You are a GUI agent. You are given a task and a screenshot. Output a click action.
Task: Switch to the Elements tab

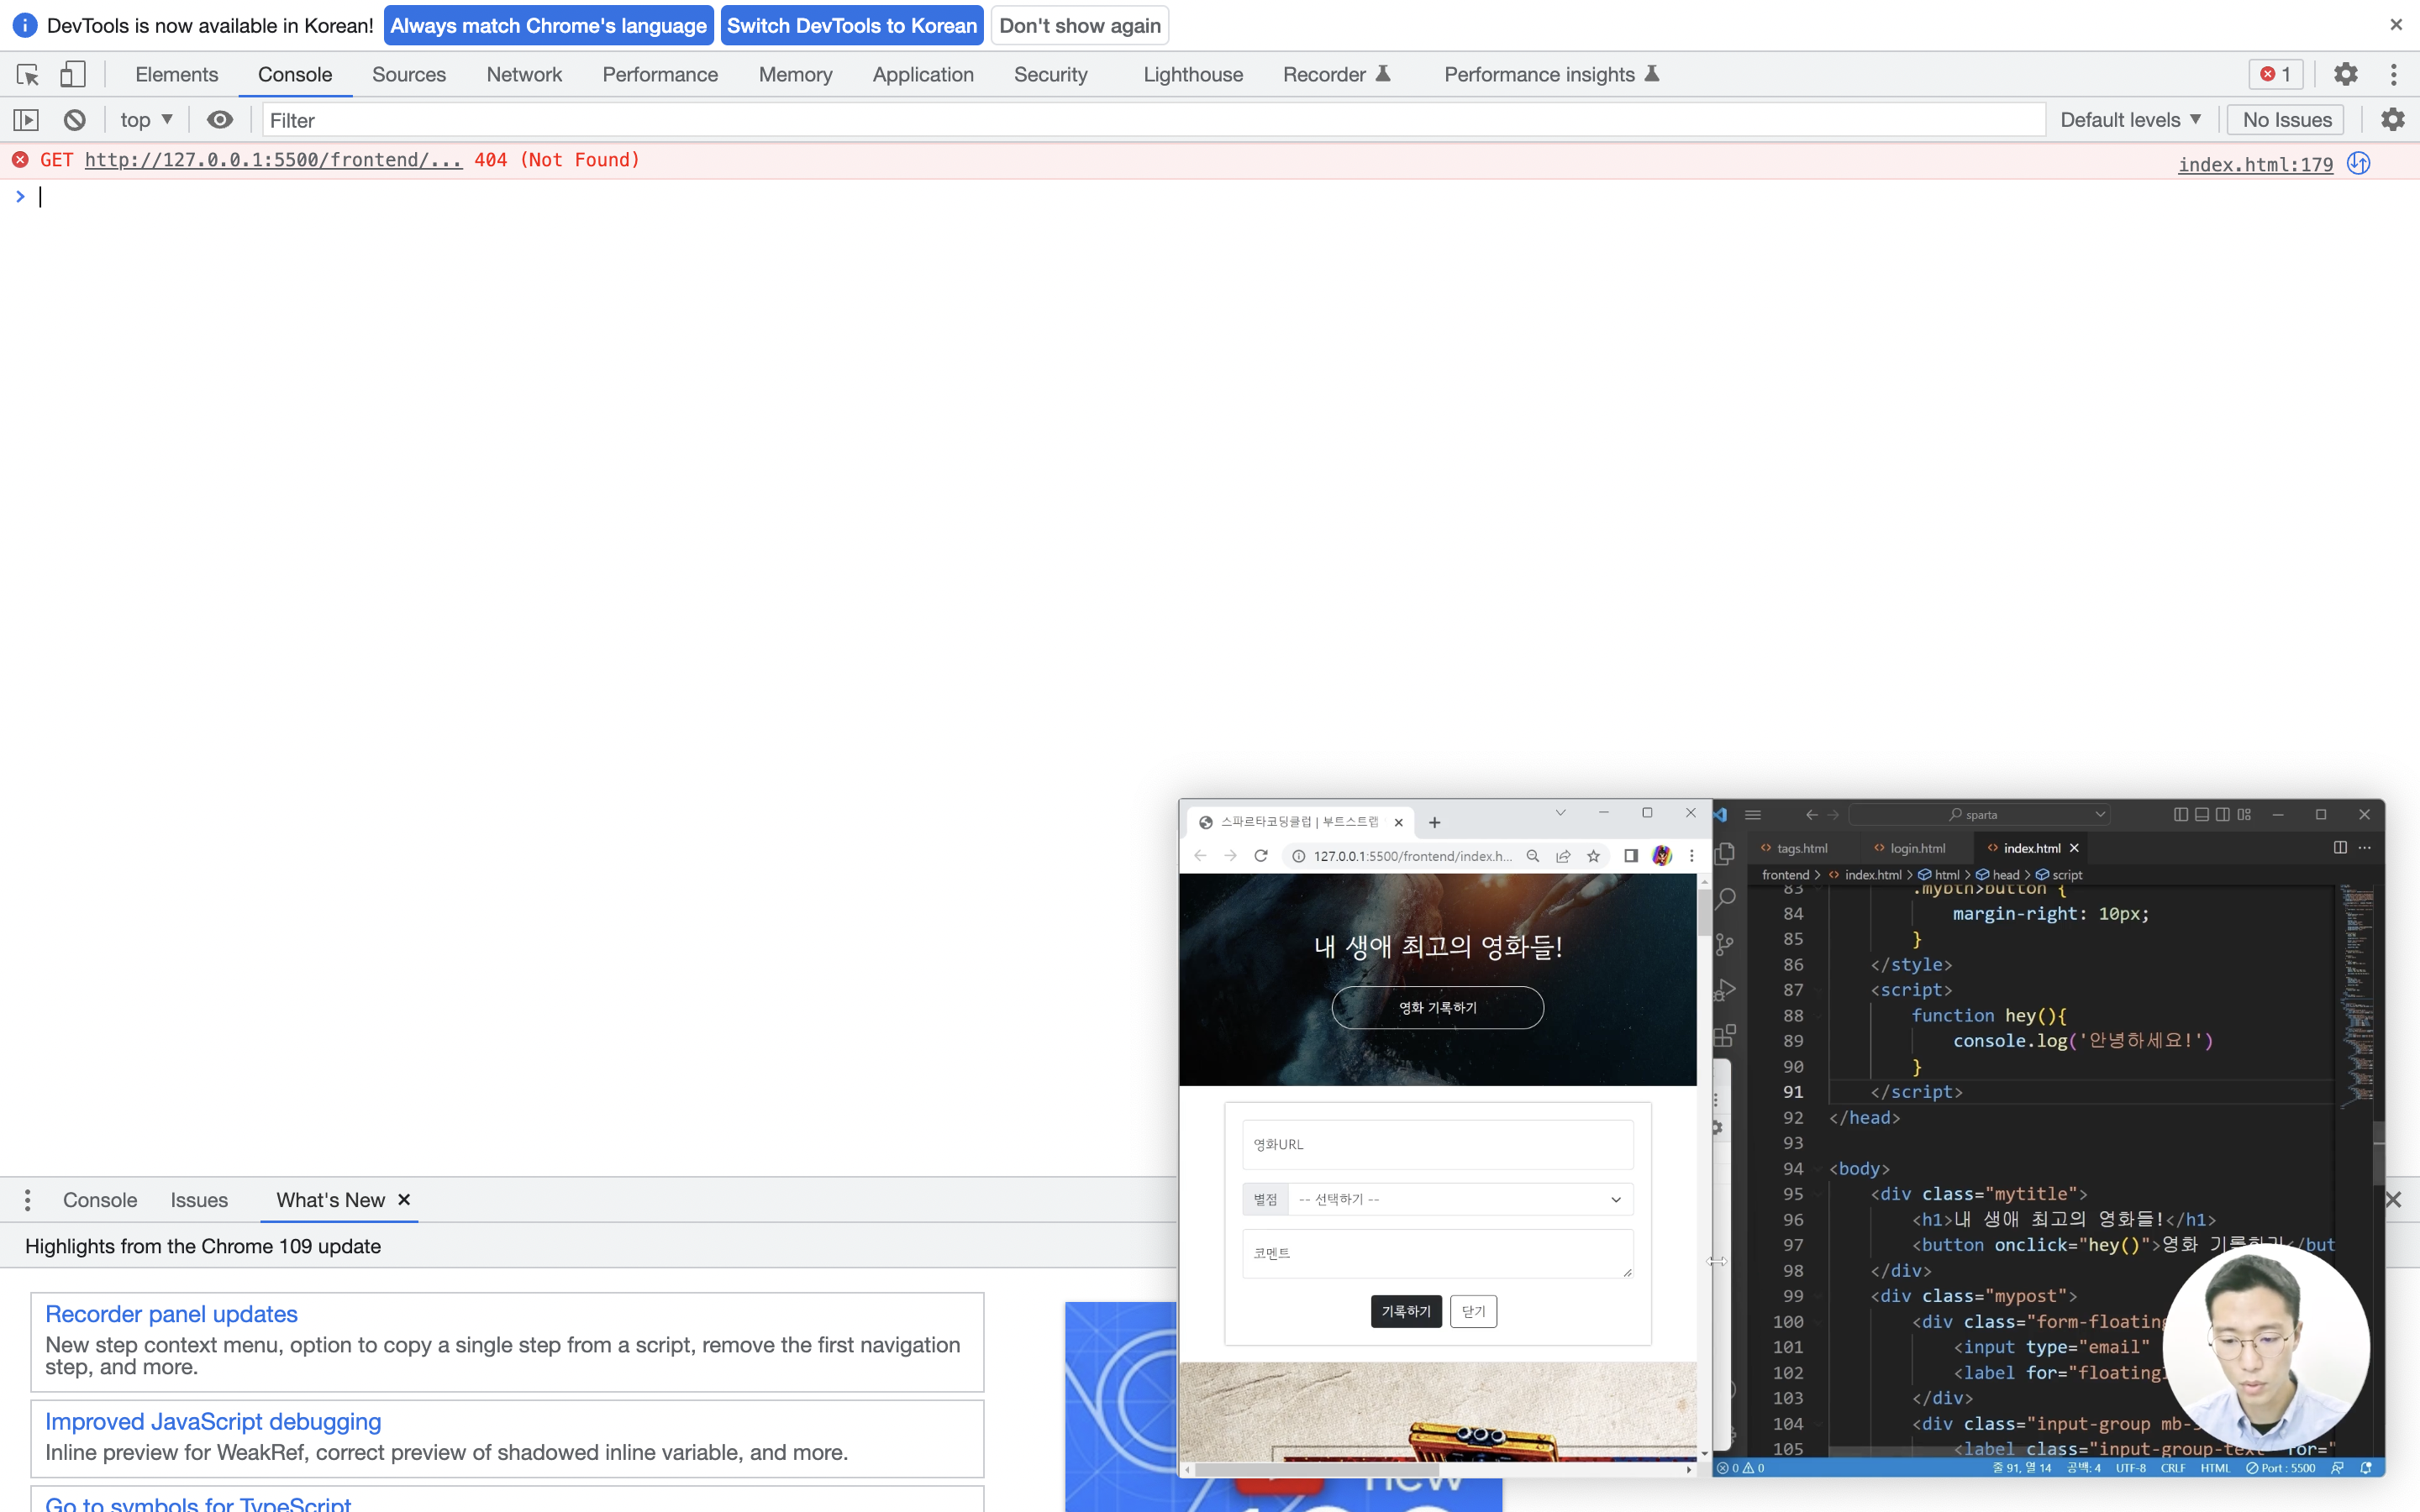click(x=177, y=75)
